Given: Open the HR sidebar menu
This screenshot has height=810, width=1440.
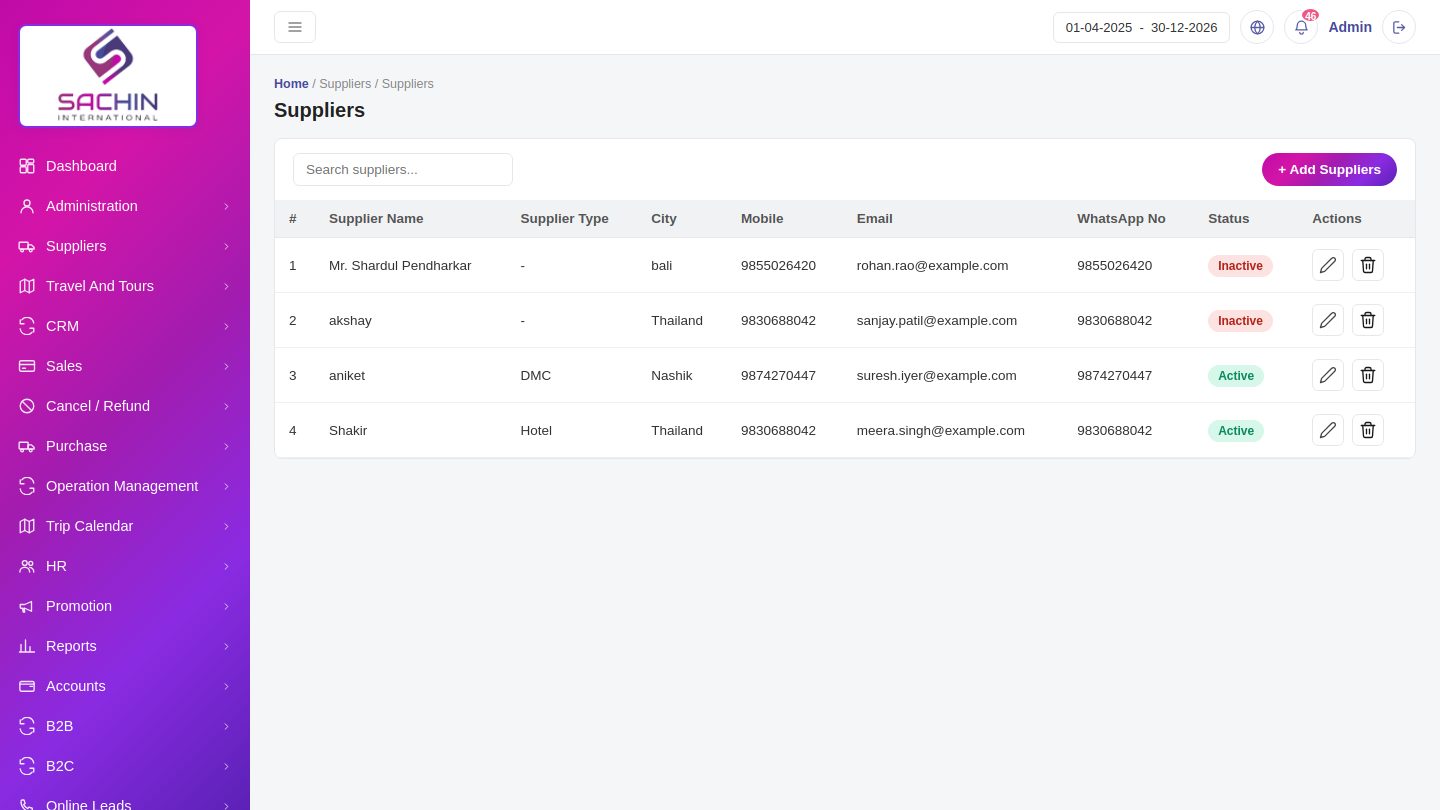Looking at the screenshot, I should [x=125, y=566].
